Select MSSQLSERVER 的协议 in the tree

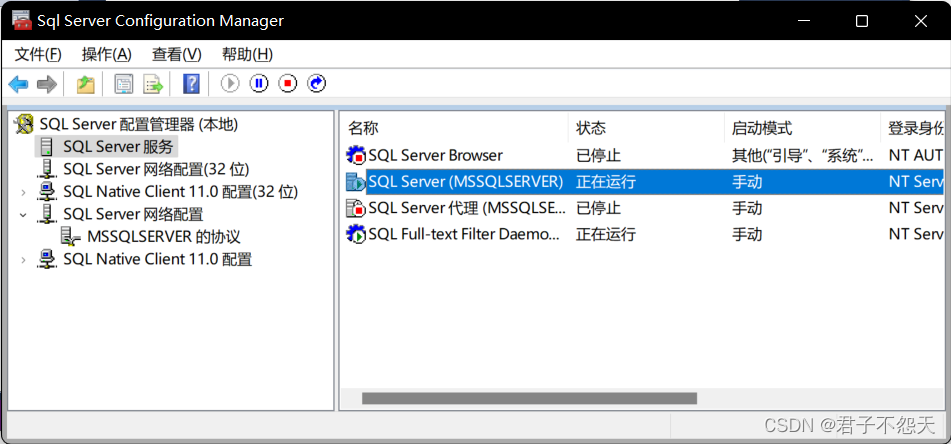click(x=164, y=237)
